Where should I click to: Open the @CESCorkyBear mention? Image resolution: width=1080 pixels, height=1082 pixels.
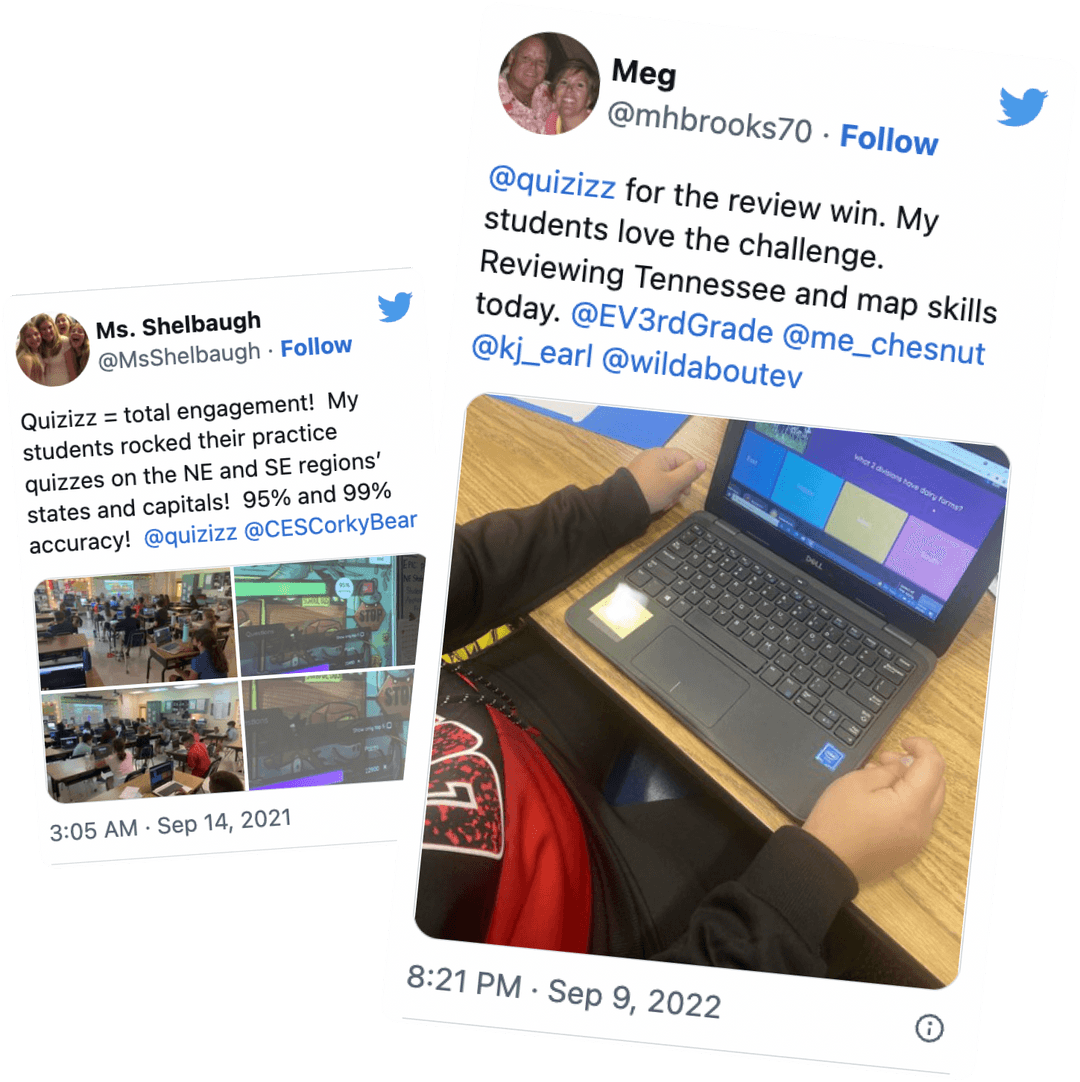pyautogui.click(x=331, y=525)
